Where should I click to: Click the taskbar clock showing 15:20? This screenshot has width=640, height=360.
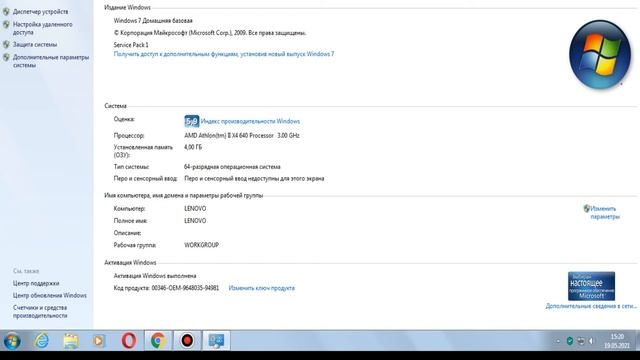point(617,341)
